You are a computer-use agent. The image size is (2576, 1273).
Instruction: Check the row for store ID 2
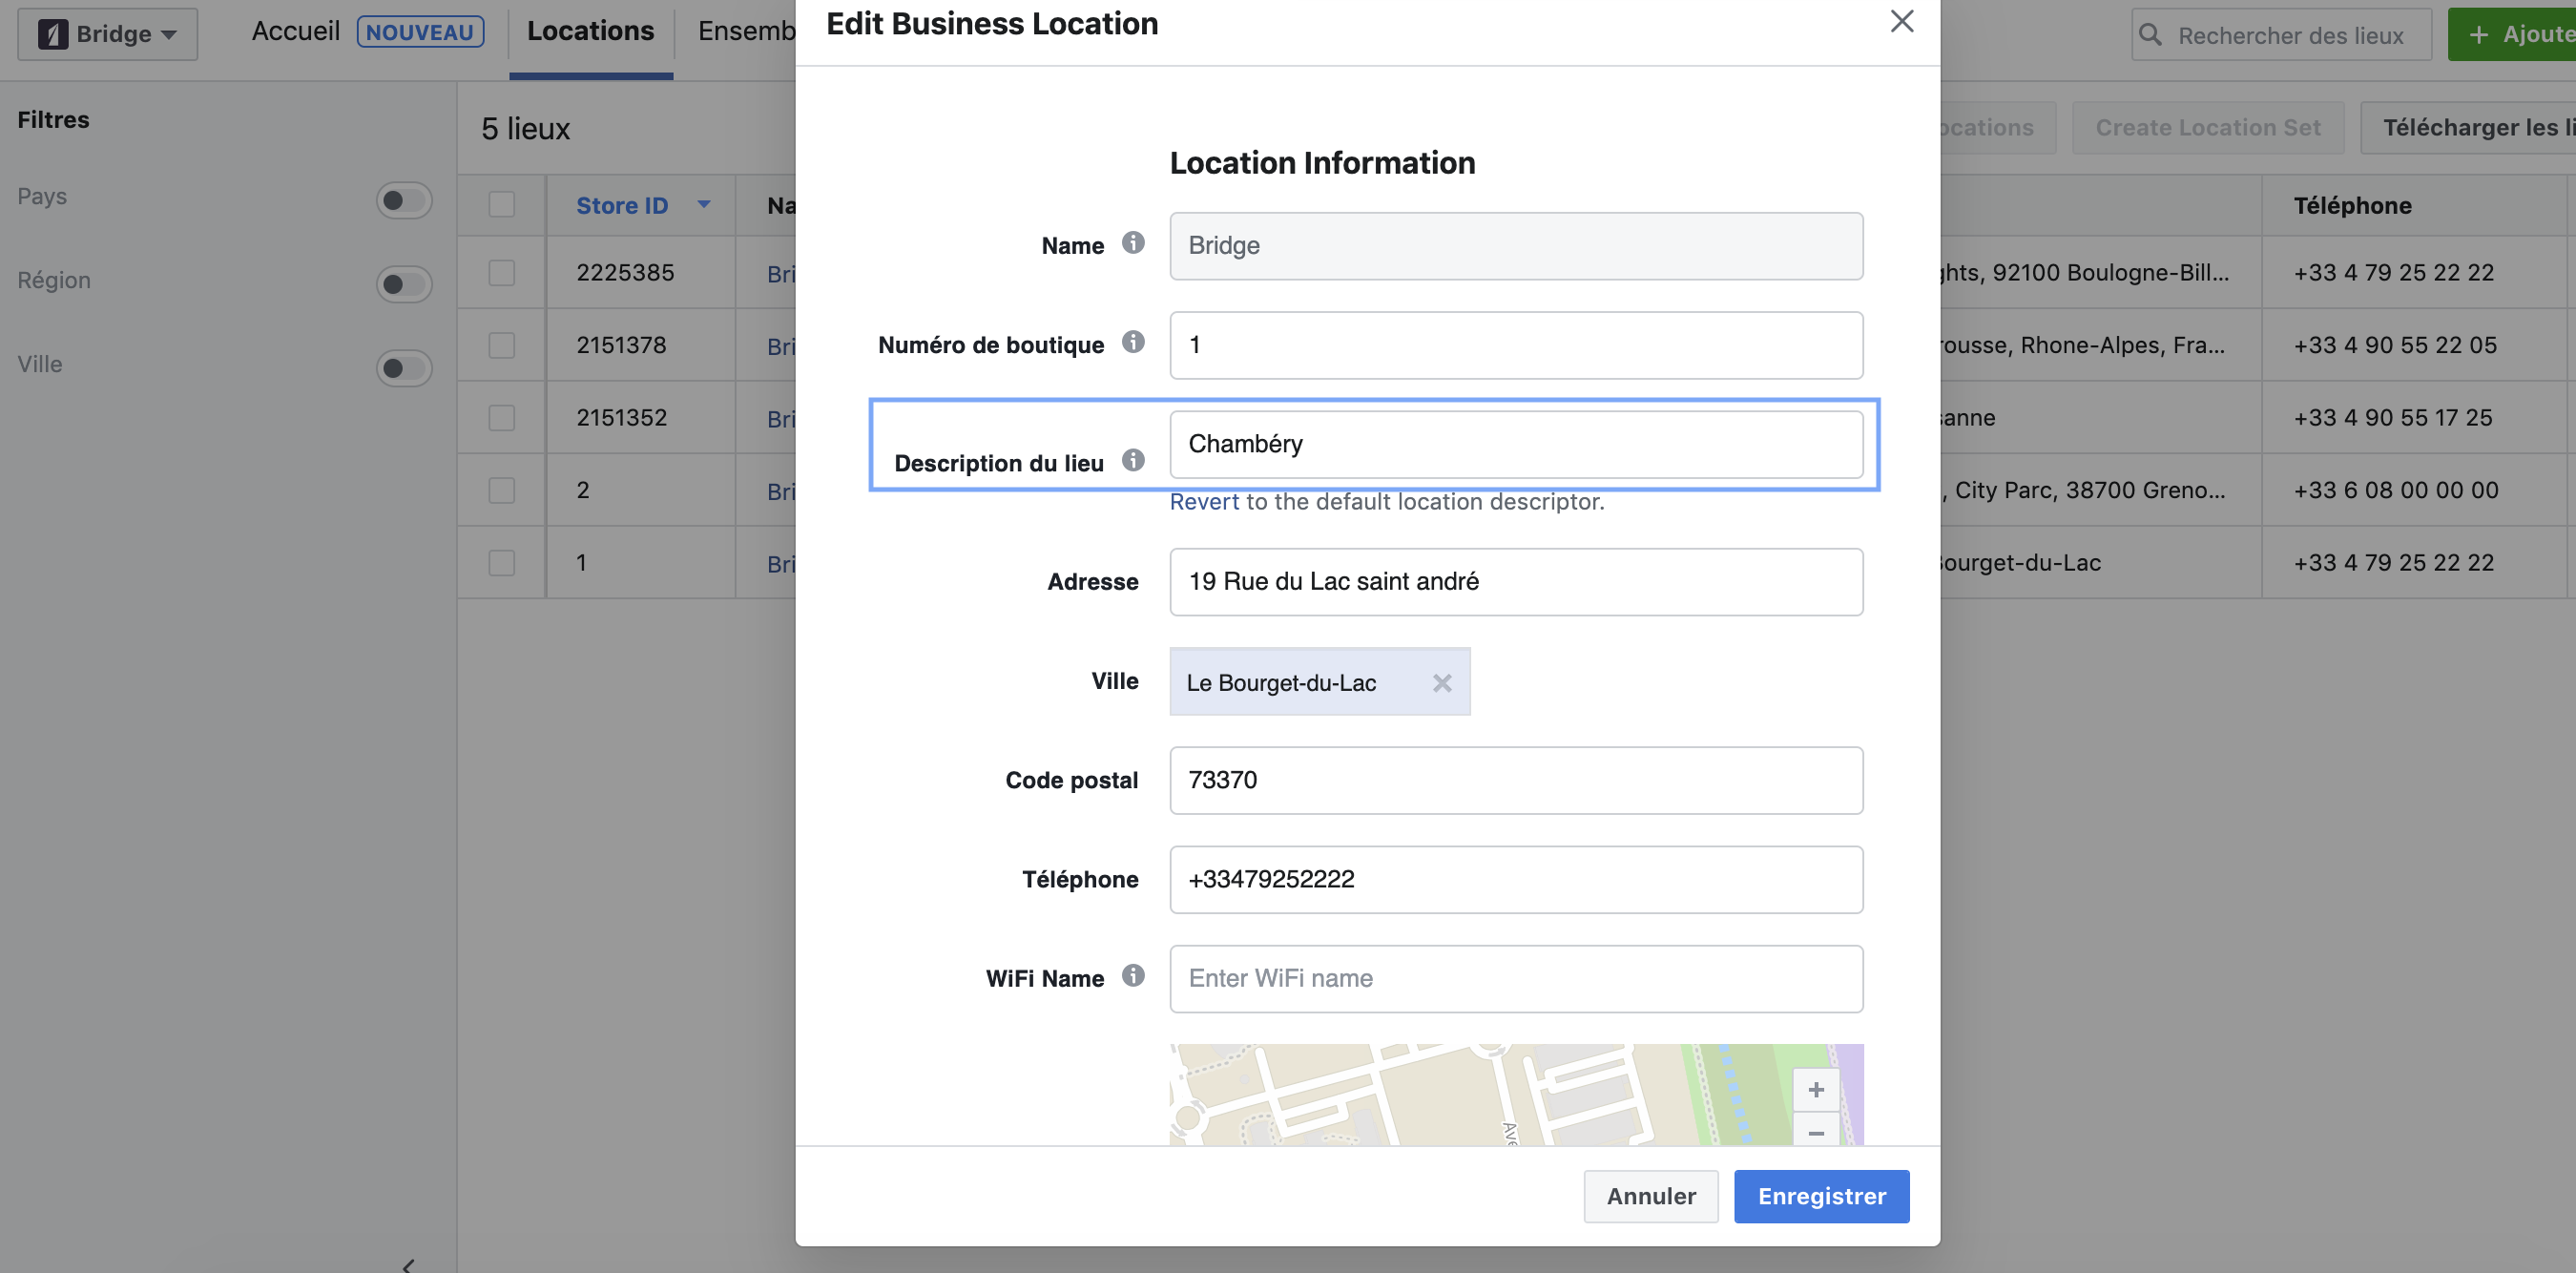pyautogui.click(x=501, y=490)
